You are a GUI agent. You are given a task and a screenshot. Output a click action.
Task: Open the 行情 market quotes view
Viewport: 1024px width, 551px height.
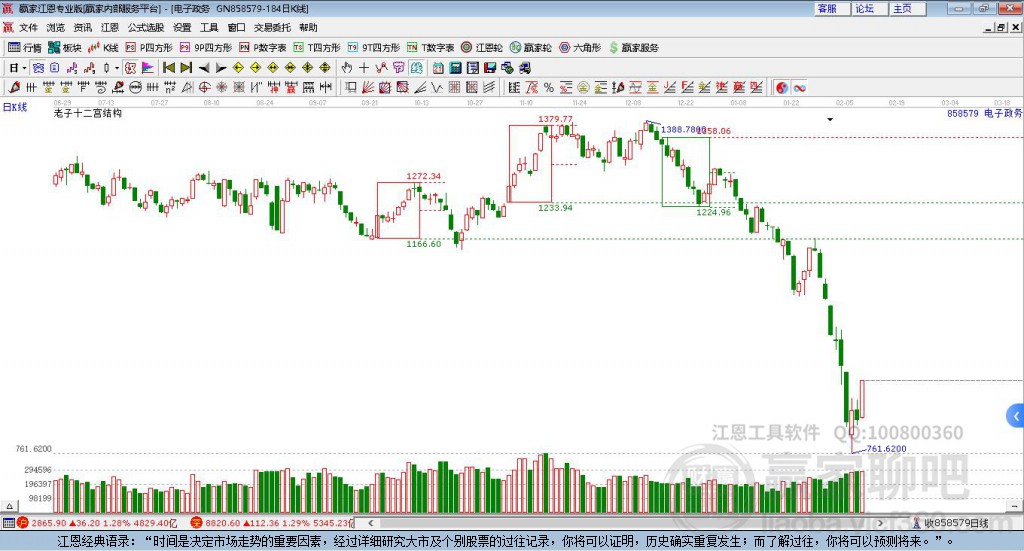25,48
